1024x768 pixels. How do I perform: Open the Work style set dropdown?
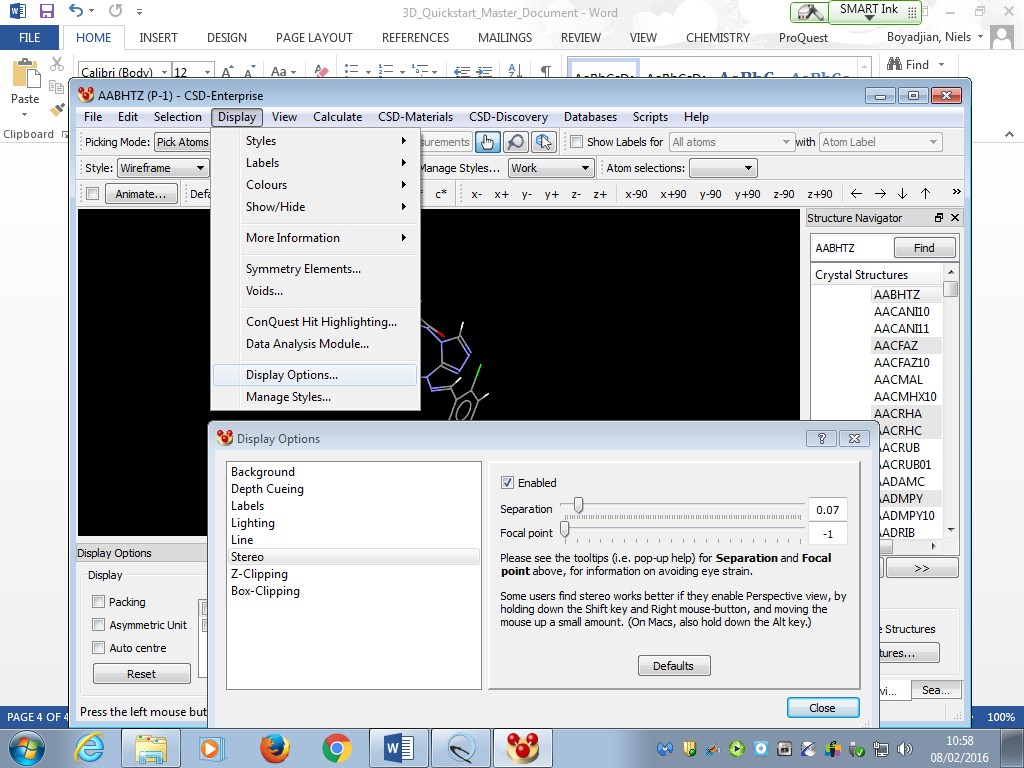551,168
